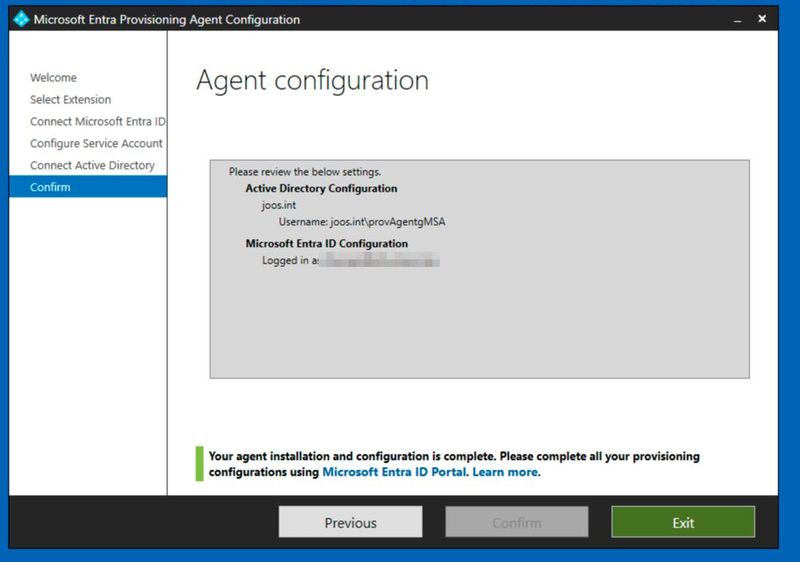Go to Select Extension step
800x562 pixels.
pos(70,99)
